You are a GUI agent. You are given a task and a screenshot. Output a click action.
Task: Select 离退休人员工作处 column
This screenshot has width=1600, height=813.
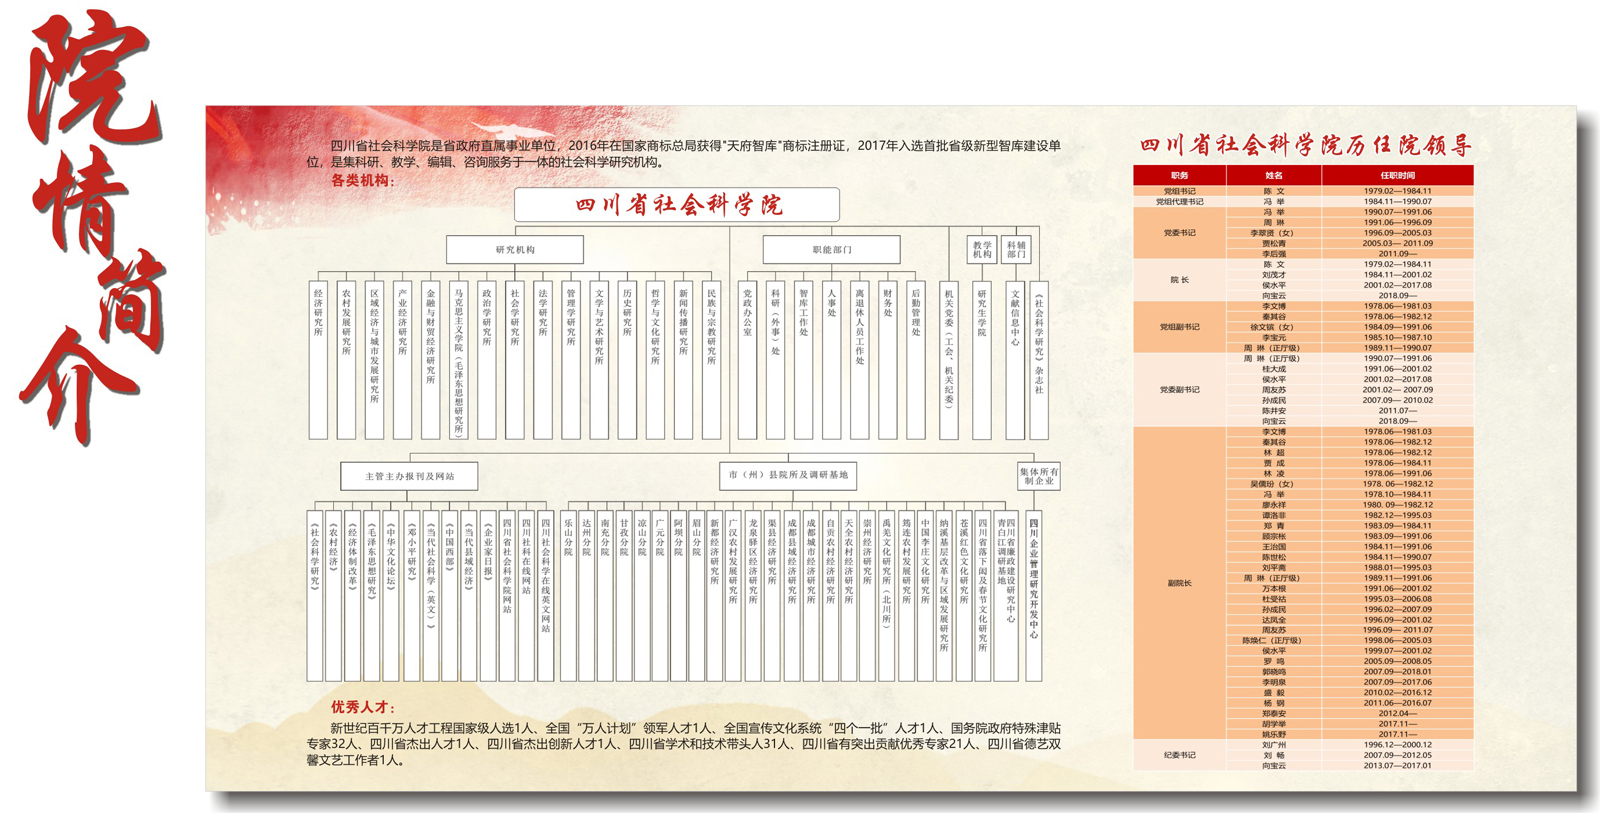pyautogui.click(x=859, y=359)
